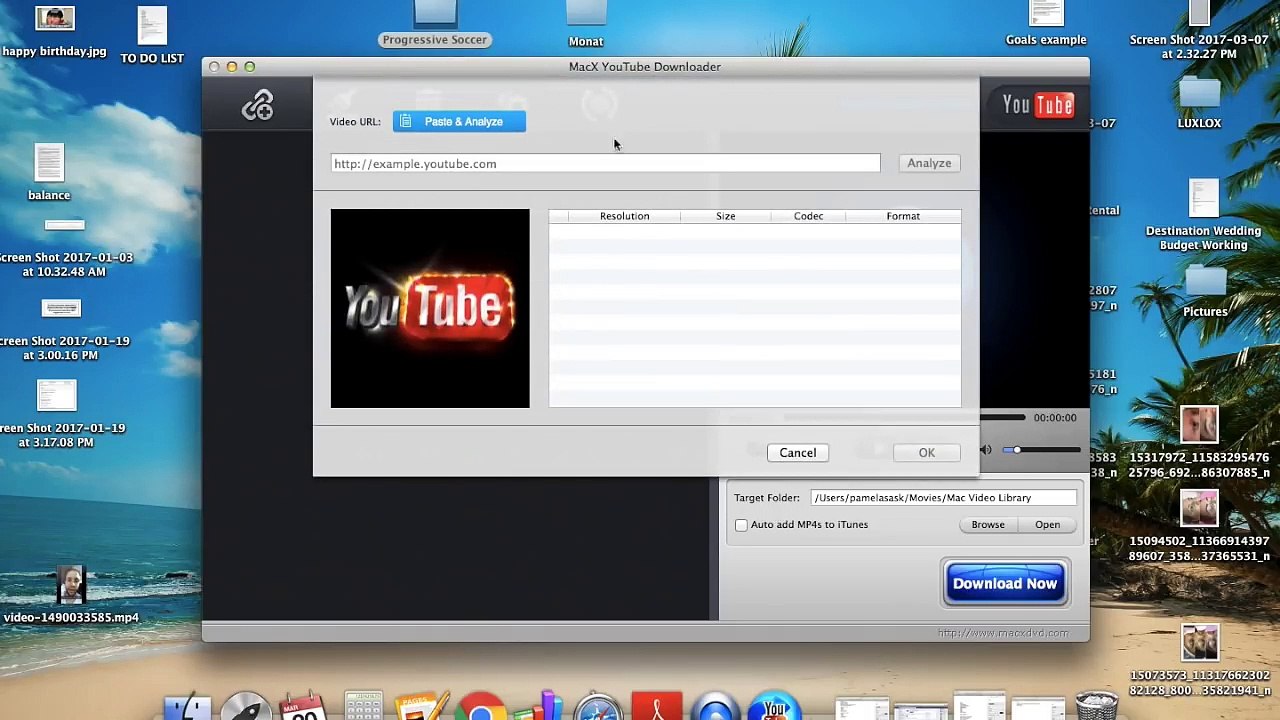1280x720 pixels.
Task: Select the Pictures folder on desktop
Action: point(1205,292)
